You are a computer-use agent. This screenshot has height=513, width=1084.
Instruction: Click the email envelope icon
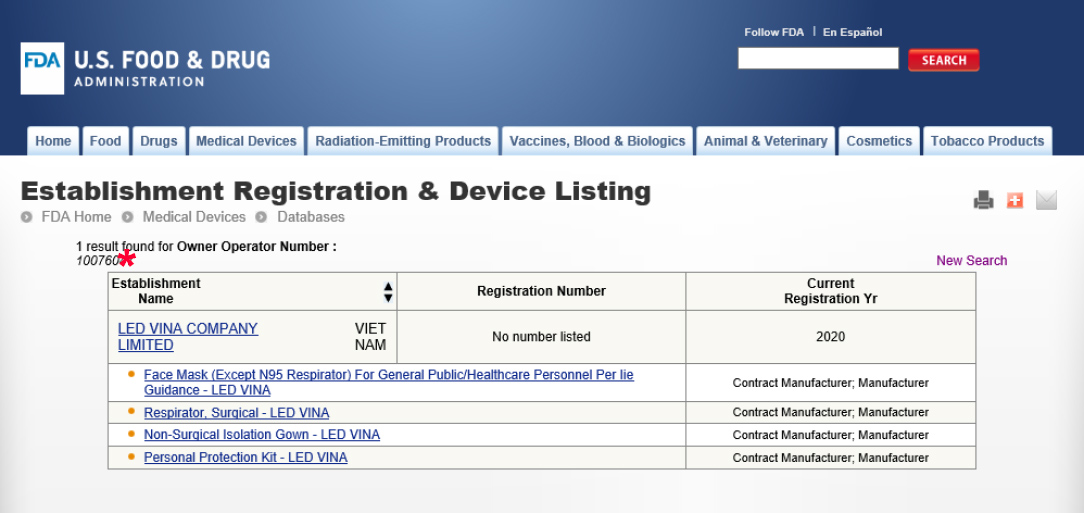(1047, 200)
